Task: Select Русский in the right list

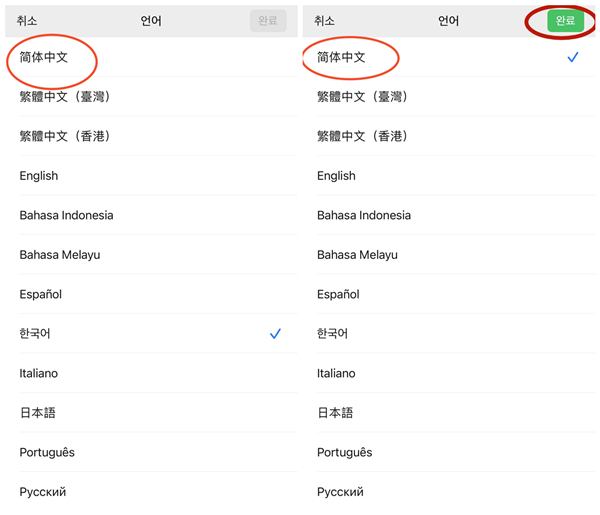Action: [341, 492]
